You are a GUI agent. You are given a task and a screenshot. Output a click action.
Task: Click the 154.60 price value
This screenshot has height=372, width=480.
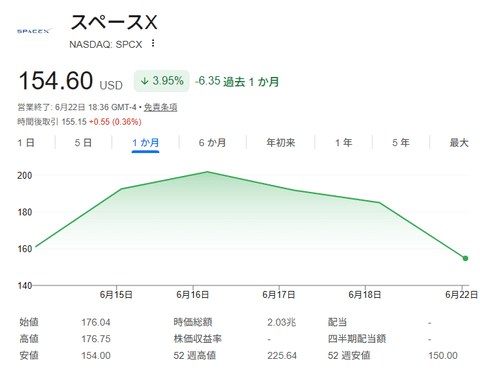tap(55, 81)
